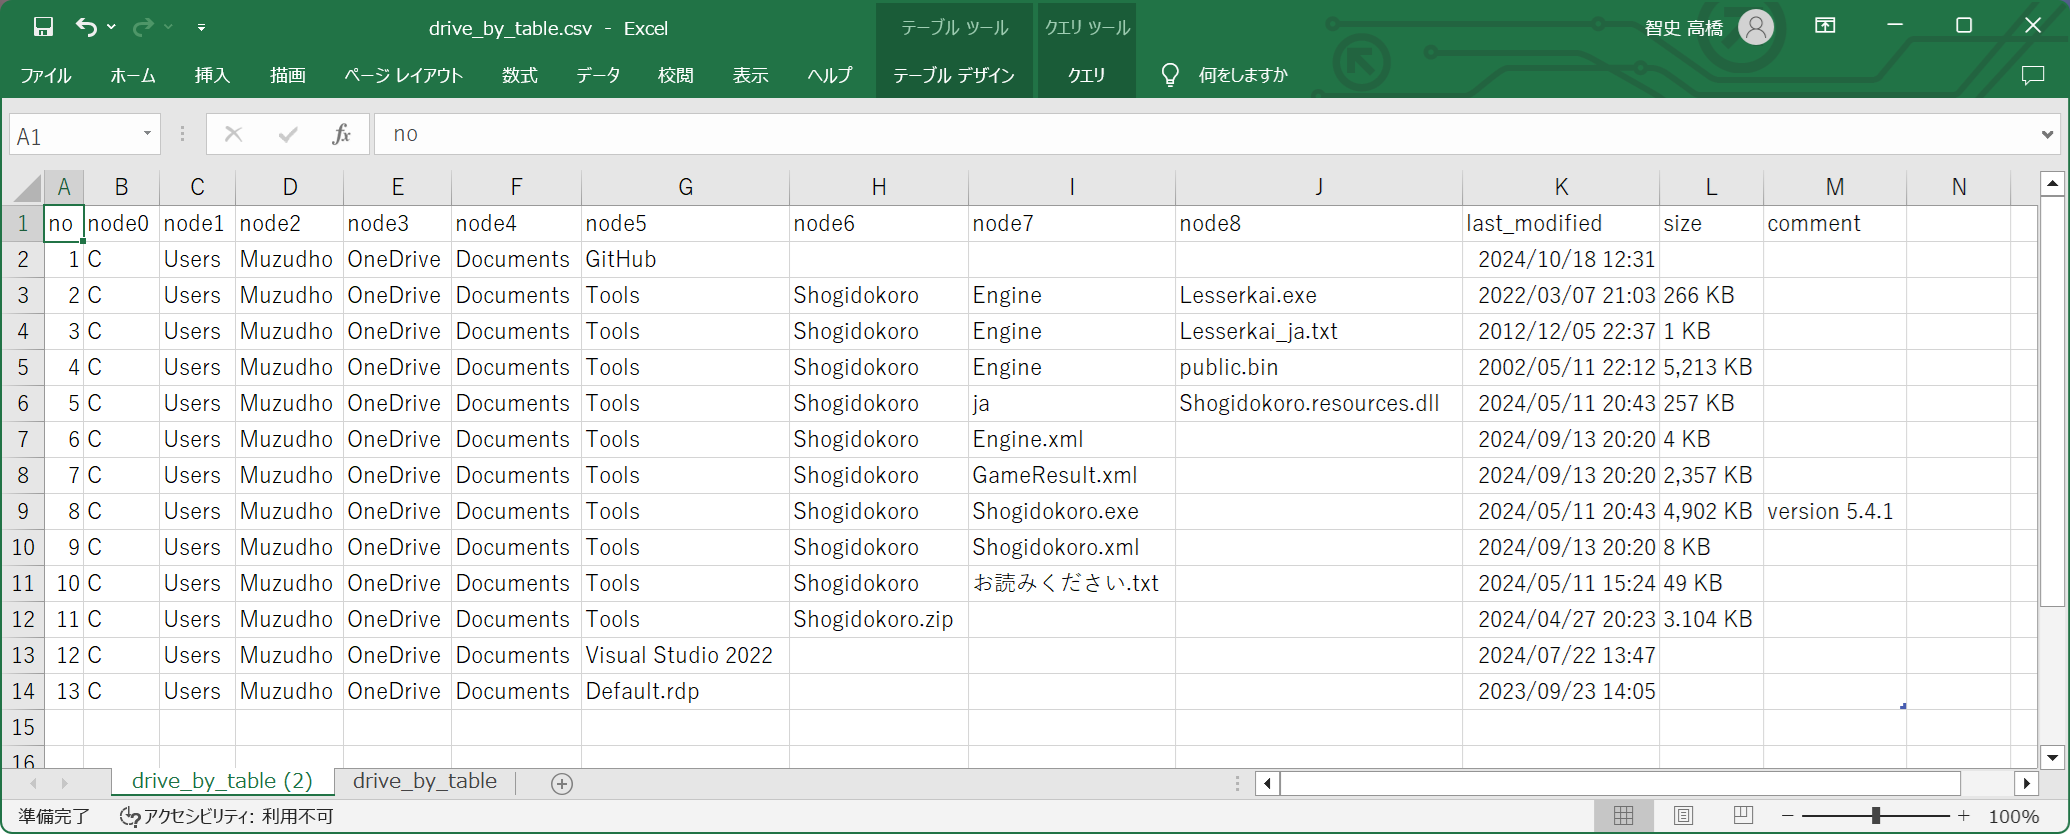The width and height of the screenshot is (2070, 834).
Task: Open the 描画 ribbon tab
Action: pos(288,75)
